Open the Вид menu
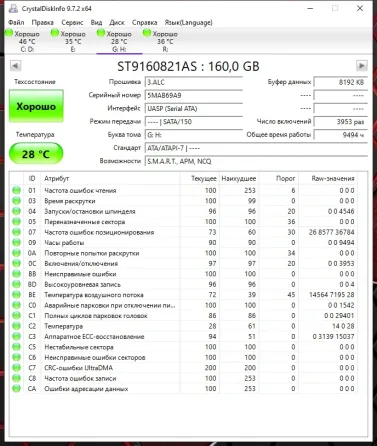This screenshot has height=446, width=377. 96,22
